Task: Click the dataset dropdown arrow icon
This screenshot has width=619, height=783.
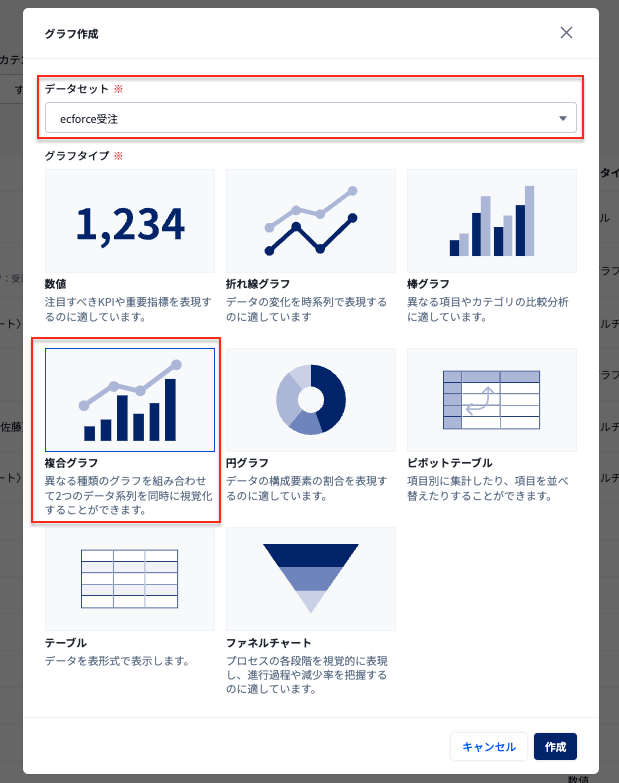Action: click(563, 118)
